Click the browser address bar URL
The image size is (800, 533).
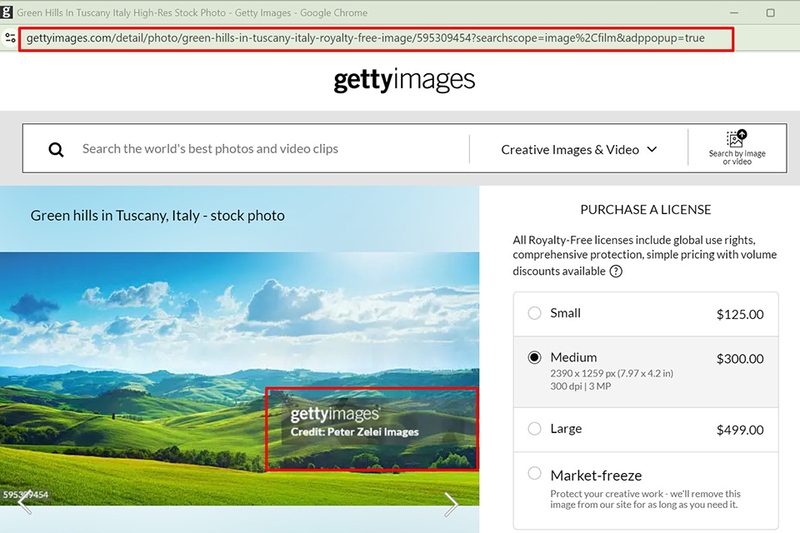pos(366,38)
